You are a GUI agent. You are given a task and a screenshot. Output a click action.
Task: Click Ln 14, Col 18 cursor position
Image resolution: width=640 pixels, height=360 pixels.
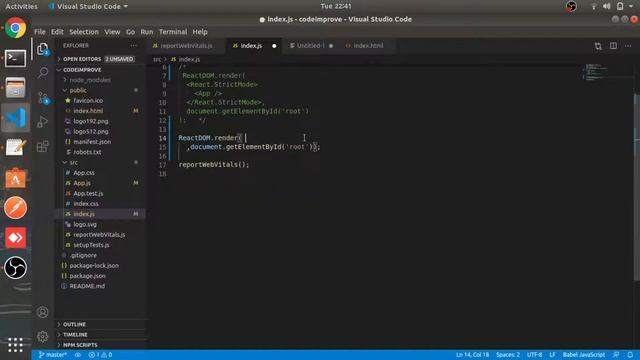[x=472, y=355]
